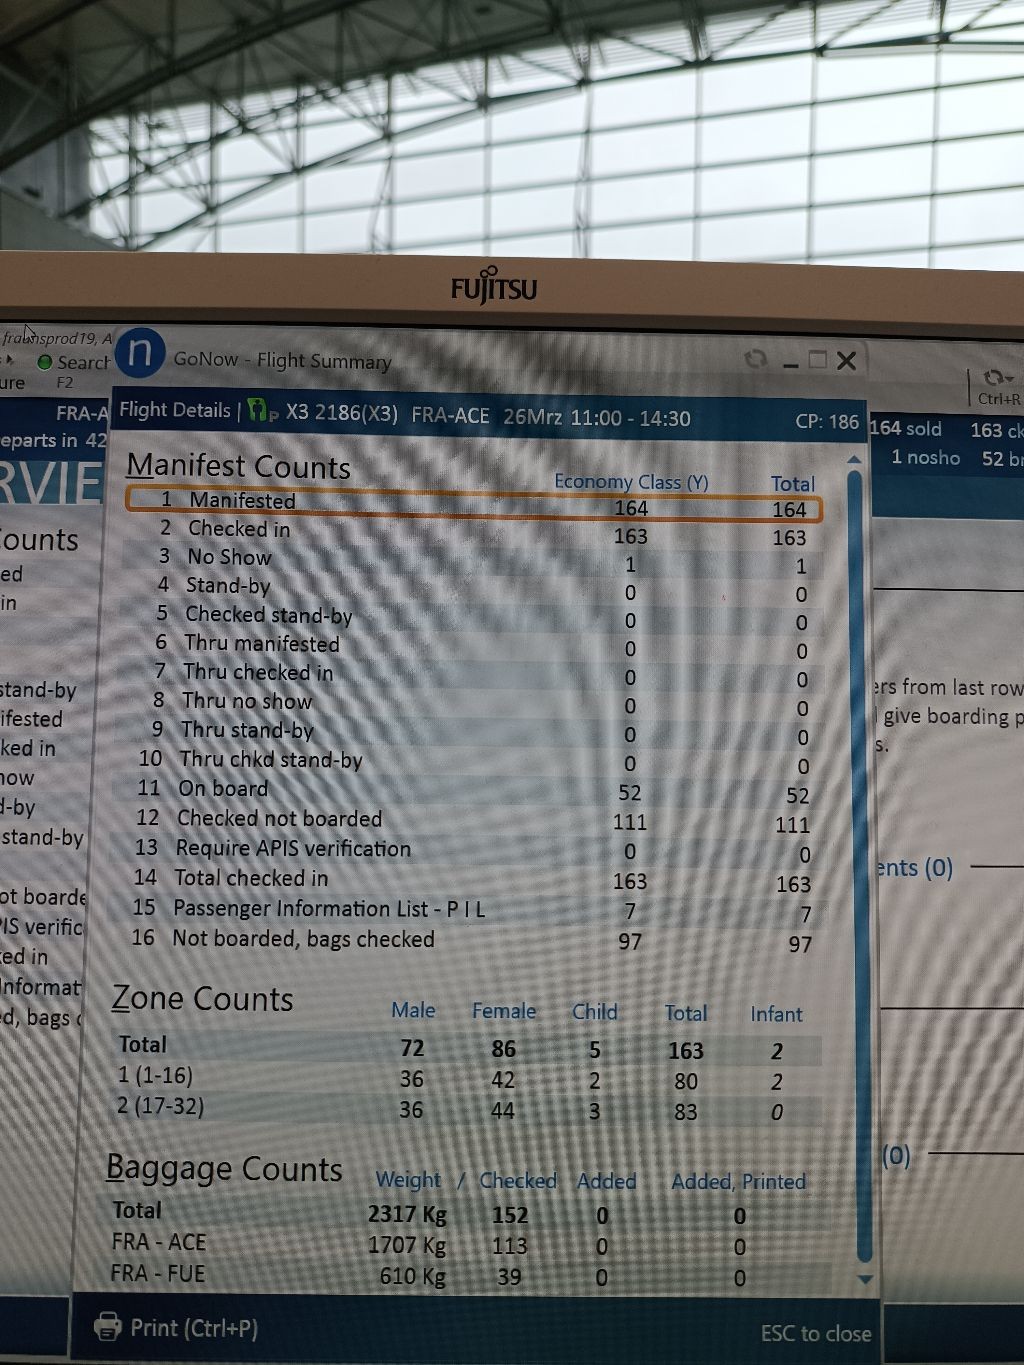The height and width of the screenshot is (1365, 1024).
Task: Minimize the Flight Summary dialog
Action: (790, 363)
